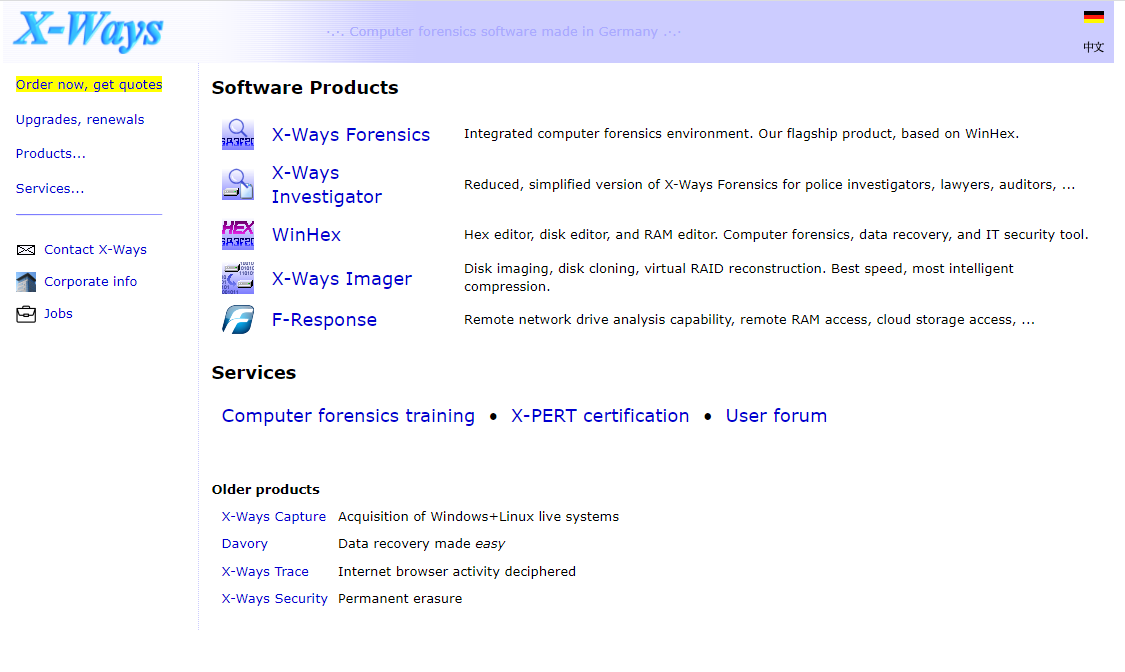Image resolution: width=1125 pixels, height=672 pixels.
Task: Open Davory data recovery link
Action: click(245, 544)
